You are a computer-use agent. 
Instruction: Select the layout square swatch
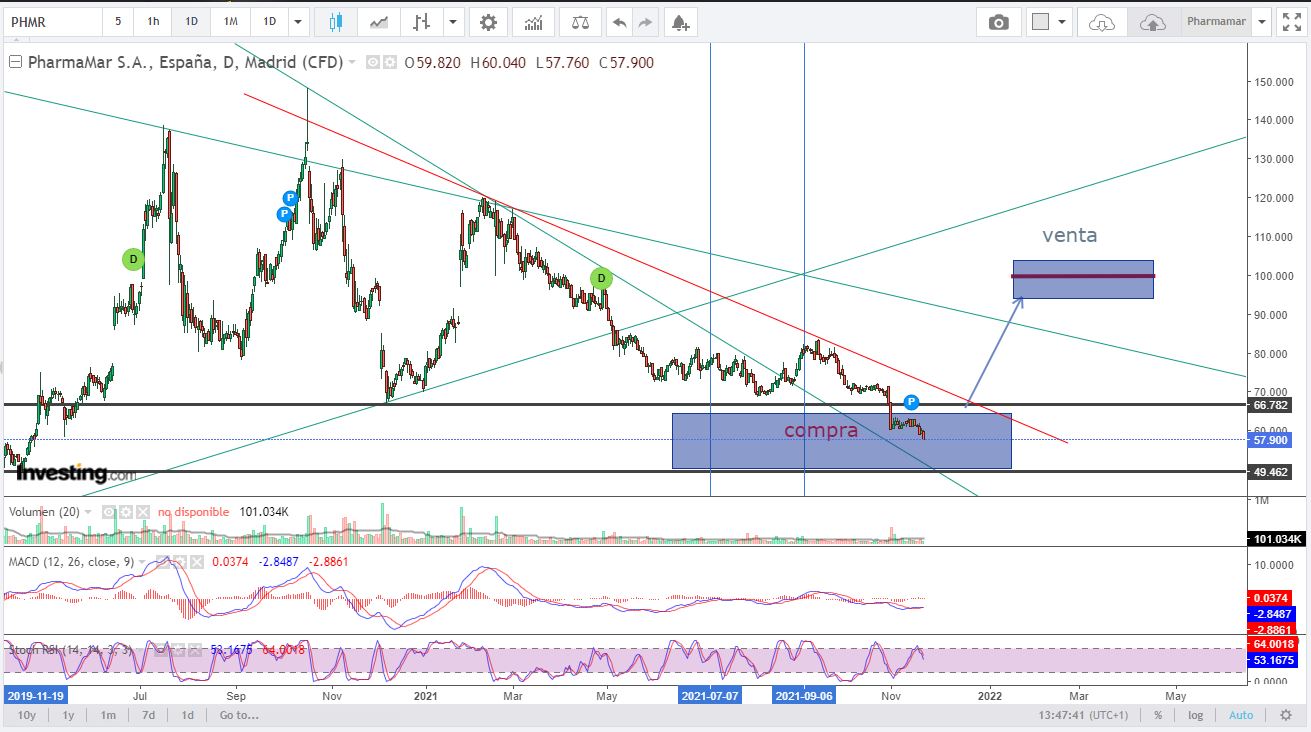pos(1040,22)
